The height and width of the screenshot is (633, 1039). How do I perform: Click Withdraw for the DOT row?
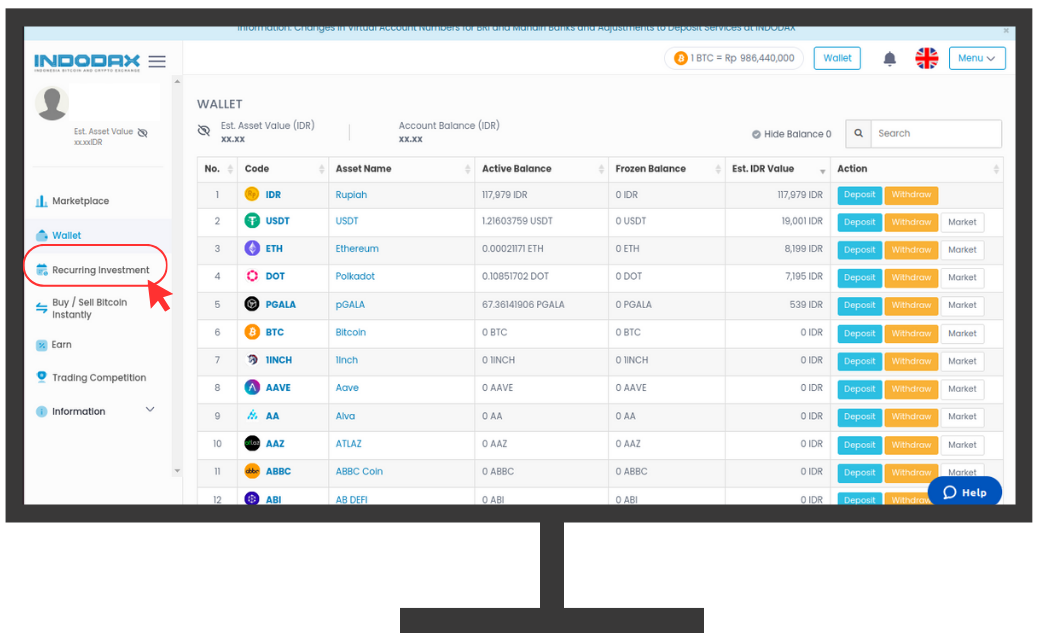pyautogui.click(x=911, y=278)
